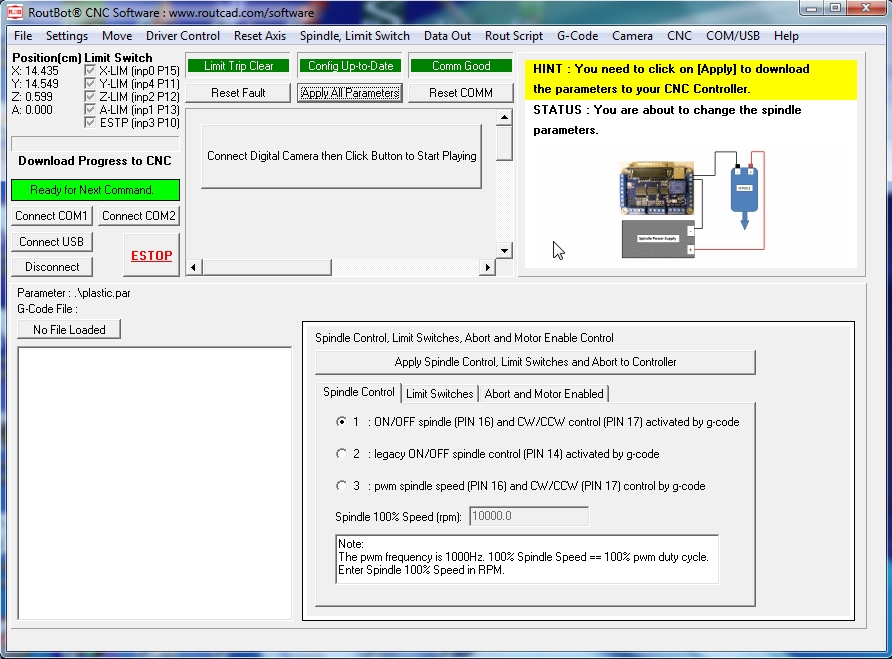Open the COM/USB menu

coord(733,36)
